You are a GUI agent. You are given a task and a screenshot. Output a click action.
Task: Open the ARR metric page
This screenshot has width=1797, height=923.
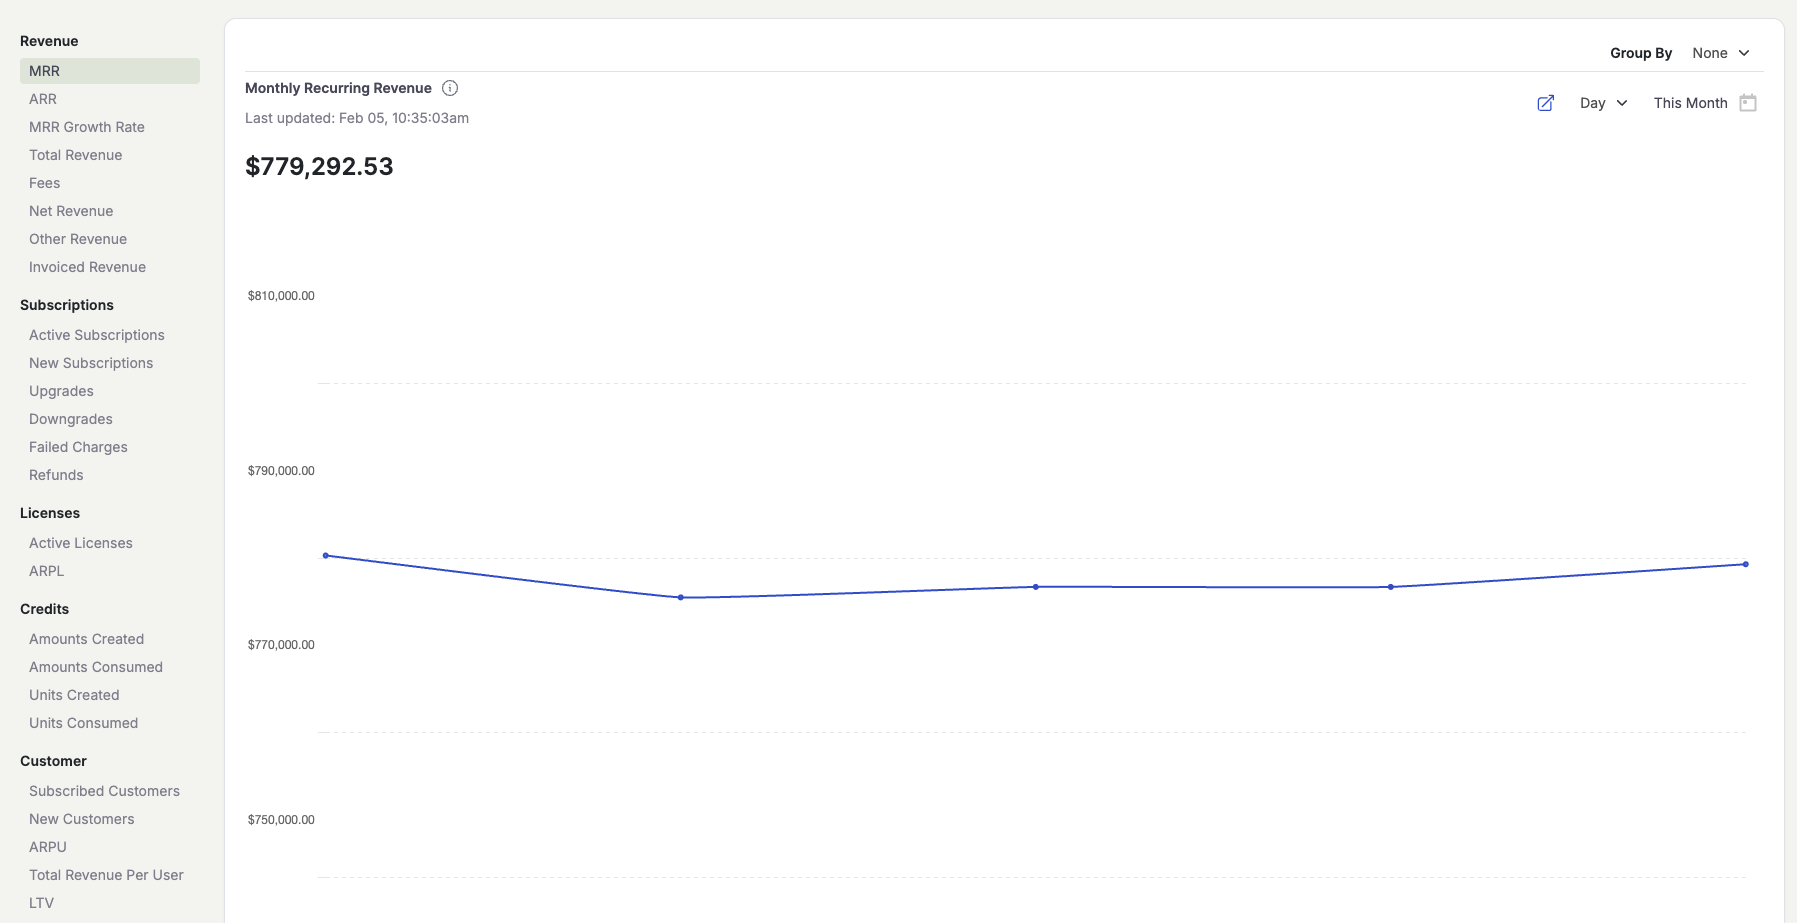43,99
